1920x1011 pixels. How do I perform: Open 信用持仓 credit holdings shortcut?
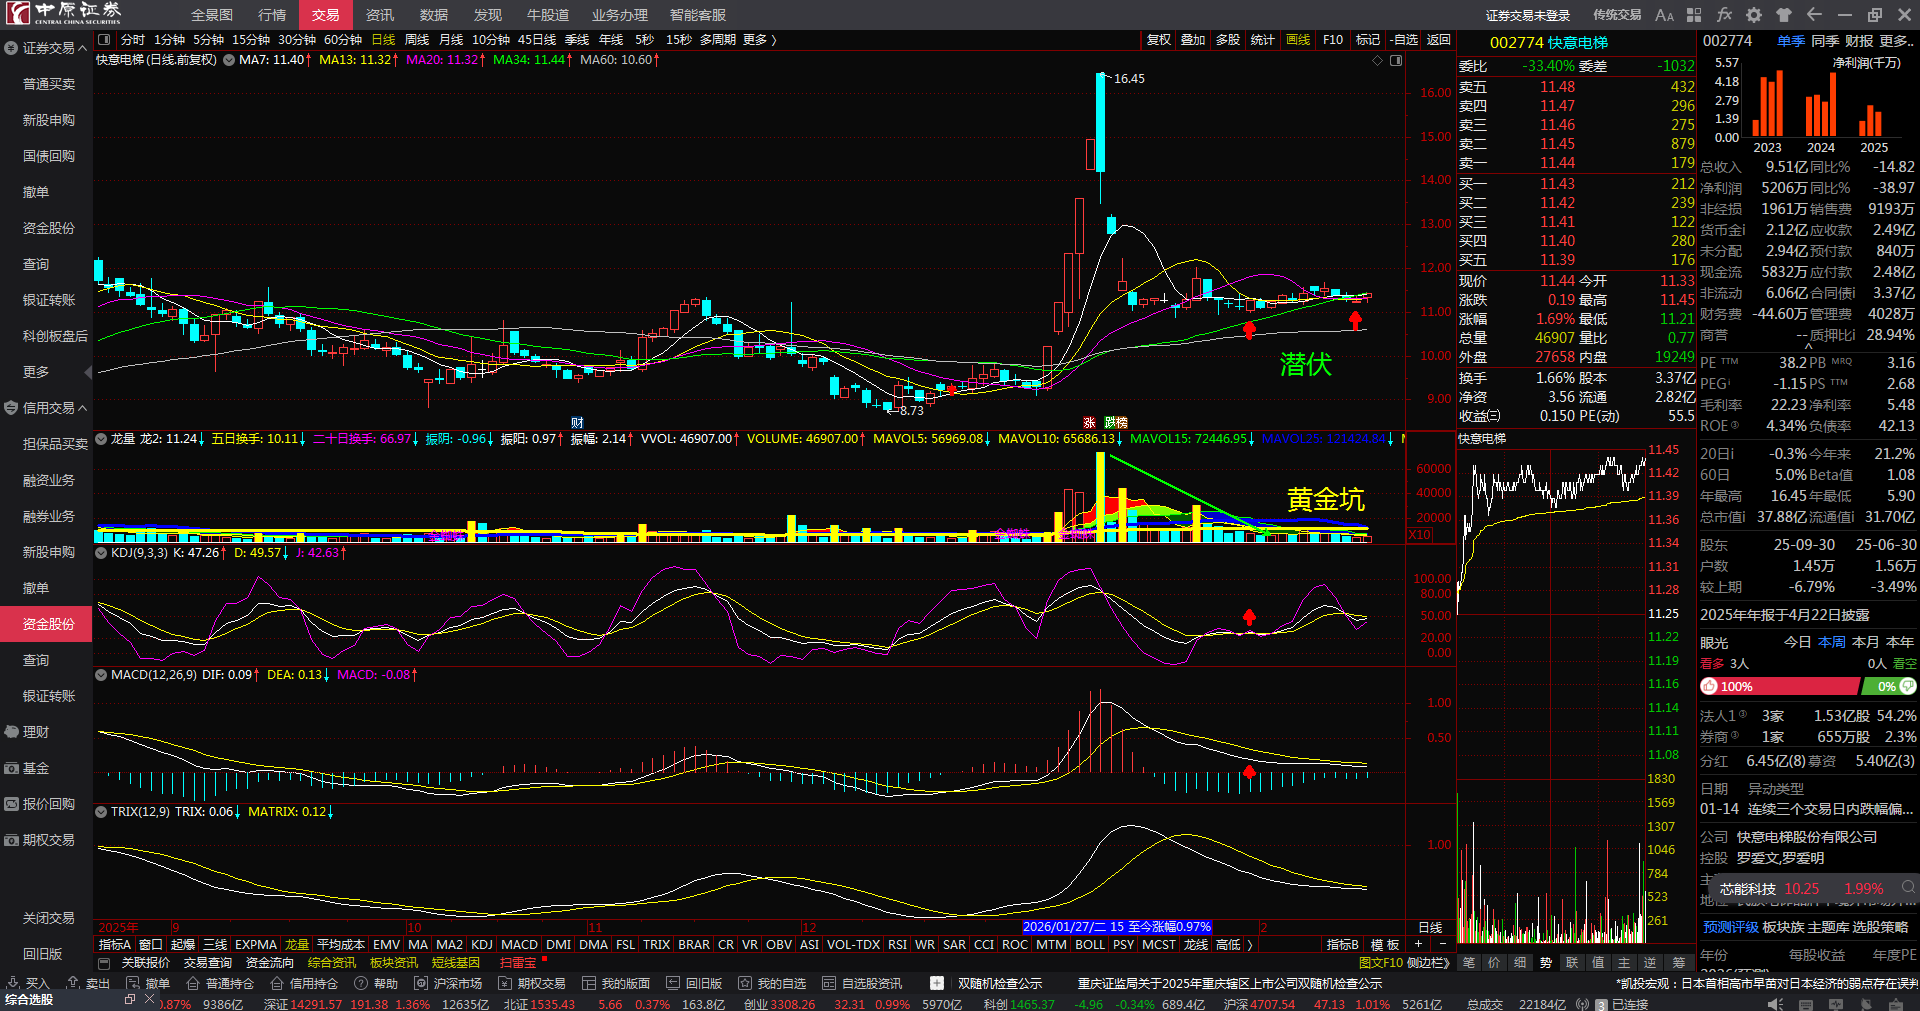(x=304, y=983)
